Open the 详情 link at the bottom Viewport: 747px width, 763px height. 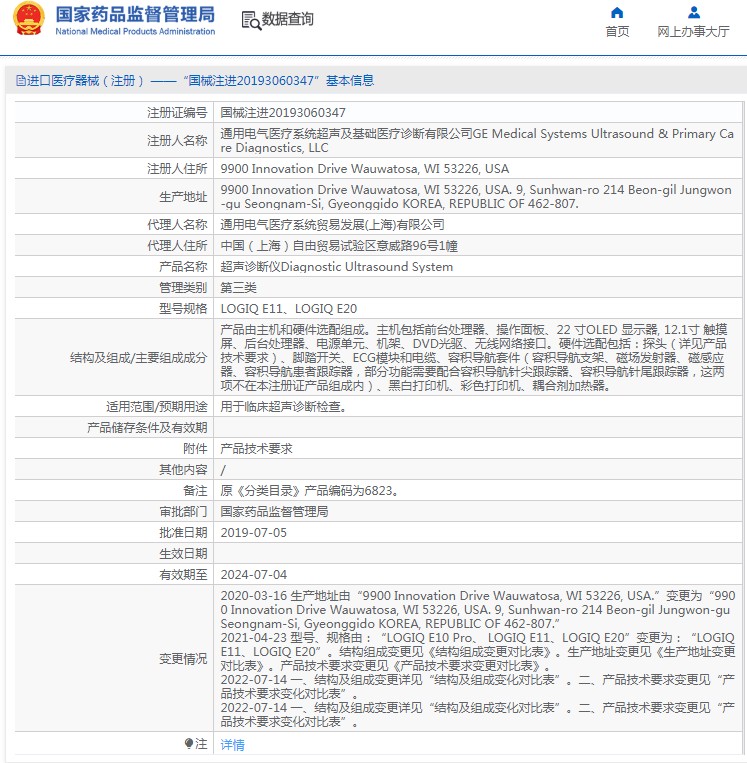pyautogui.click(x=232, y=745)
